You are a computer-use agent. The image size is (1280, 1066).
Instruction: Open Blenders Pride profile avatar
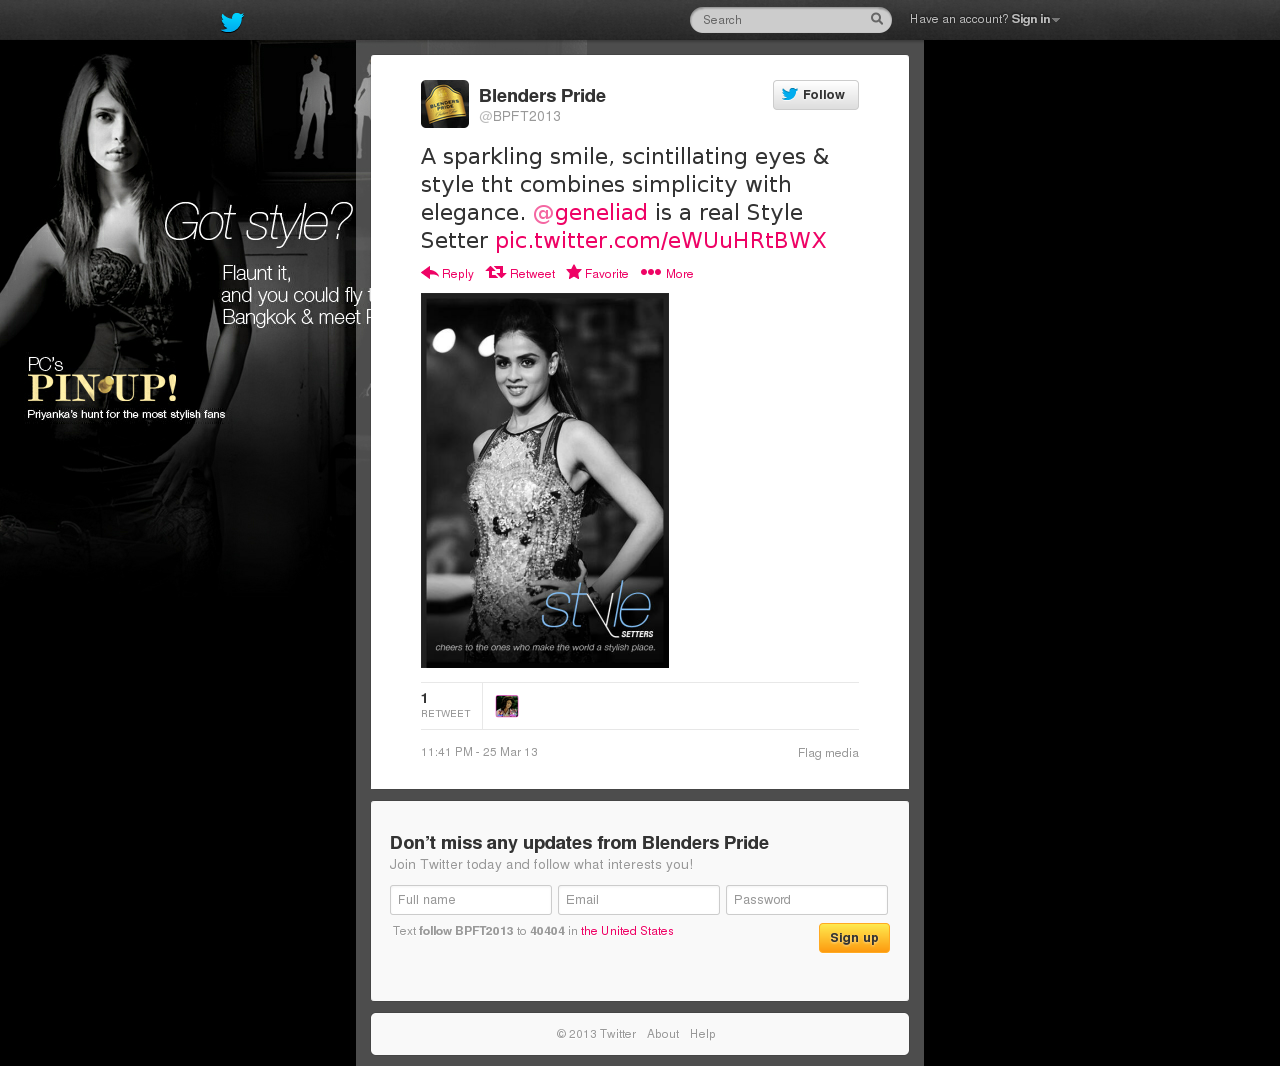click(x=445, y=104)
